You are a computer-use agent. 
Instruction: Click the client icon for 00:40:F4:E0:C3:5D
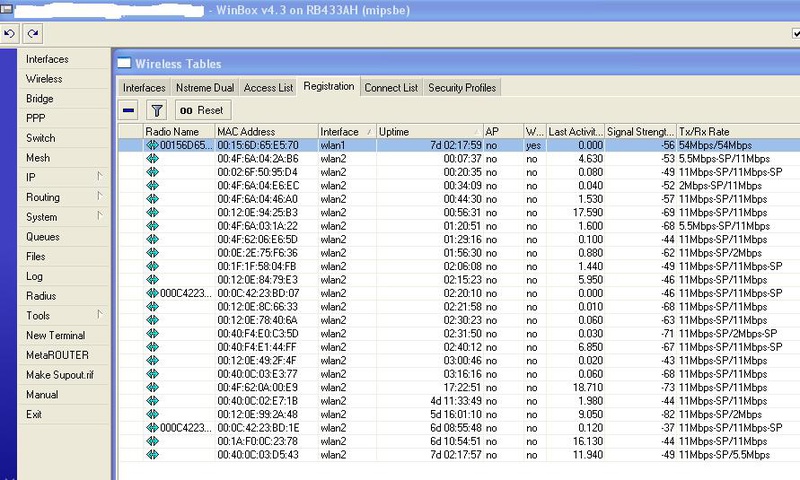point(152,334)
